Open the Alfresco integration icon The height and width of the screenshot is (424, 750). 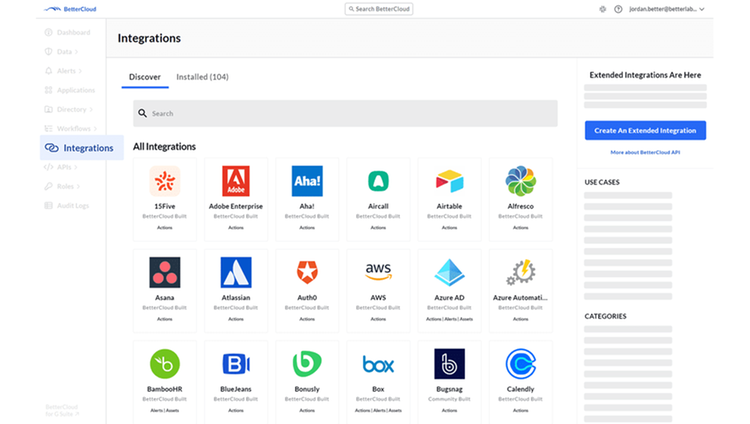[x=520, y=181]
